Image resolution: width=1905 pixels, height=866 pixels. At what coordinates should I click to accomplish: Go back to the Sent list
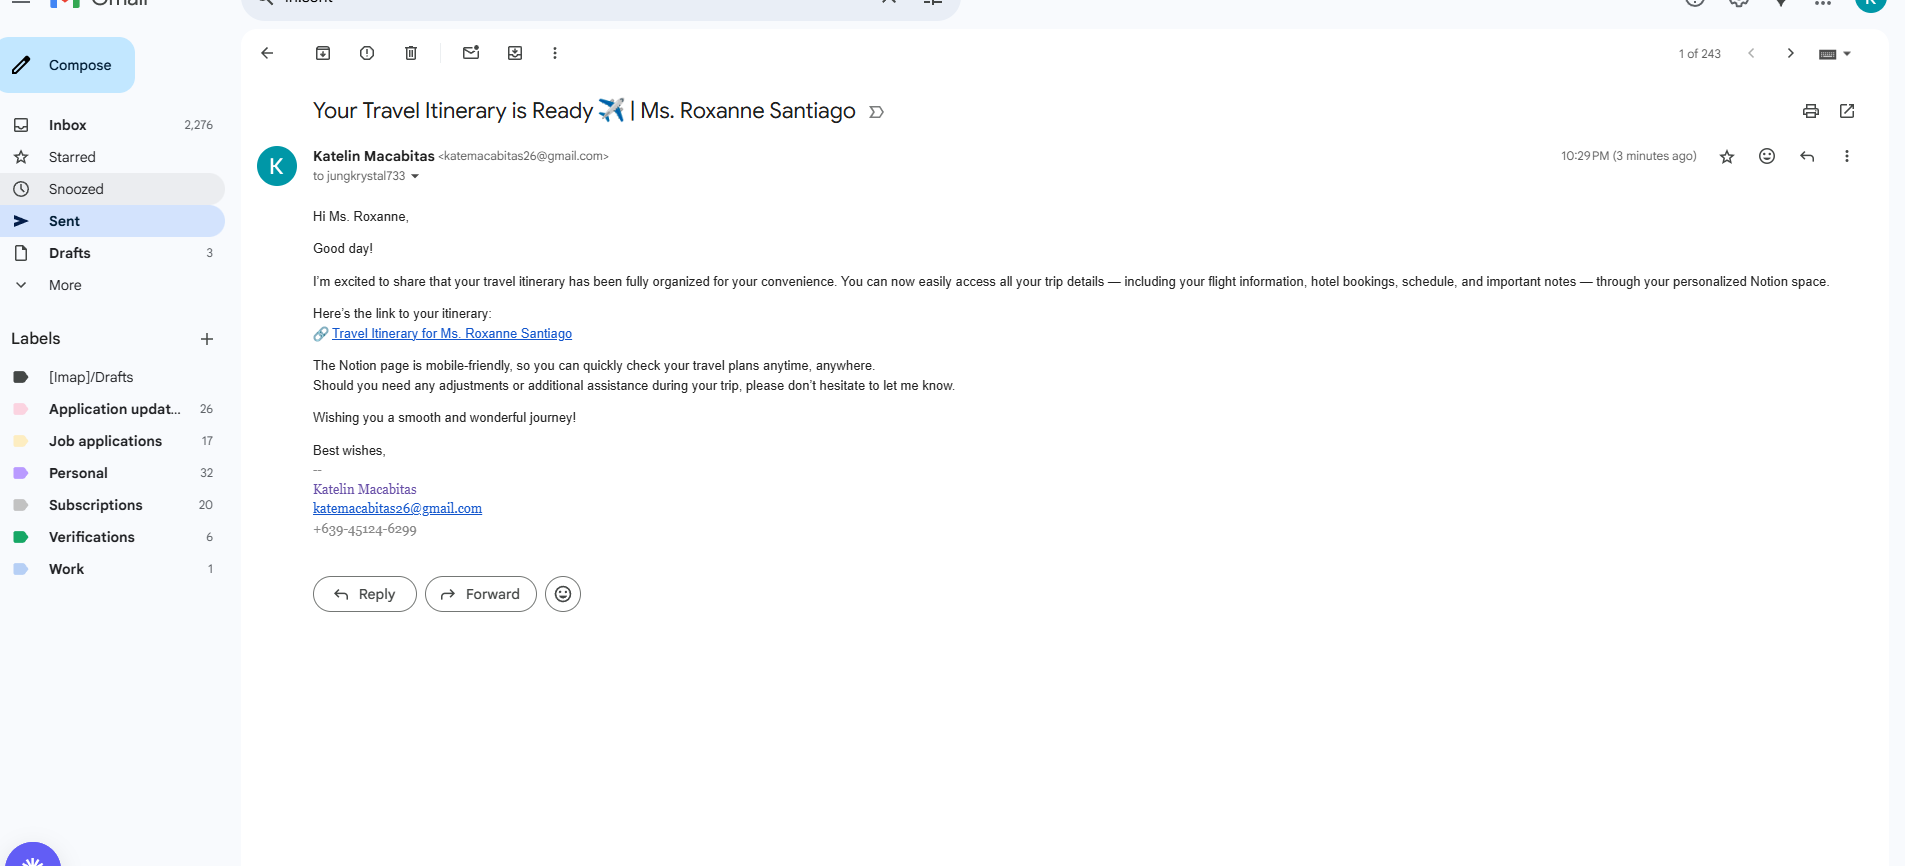[x=267, y=53]
